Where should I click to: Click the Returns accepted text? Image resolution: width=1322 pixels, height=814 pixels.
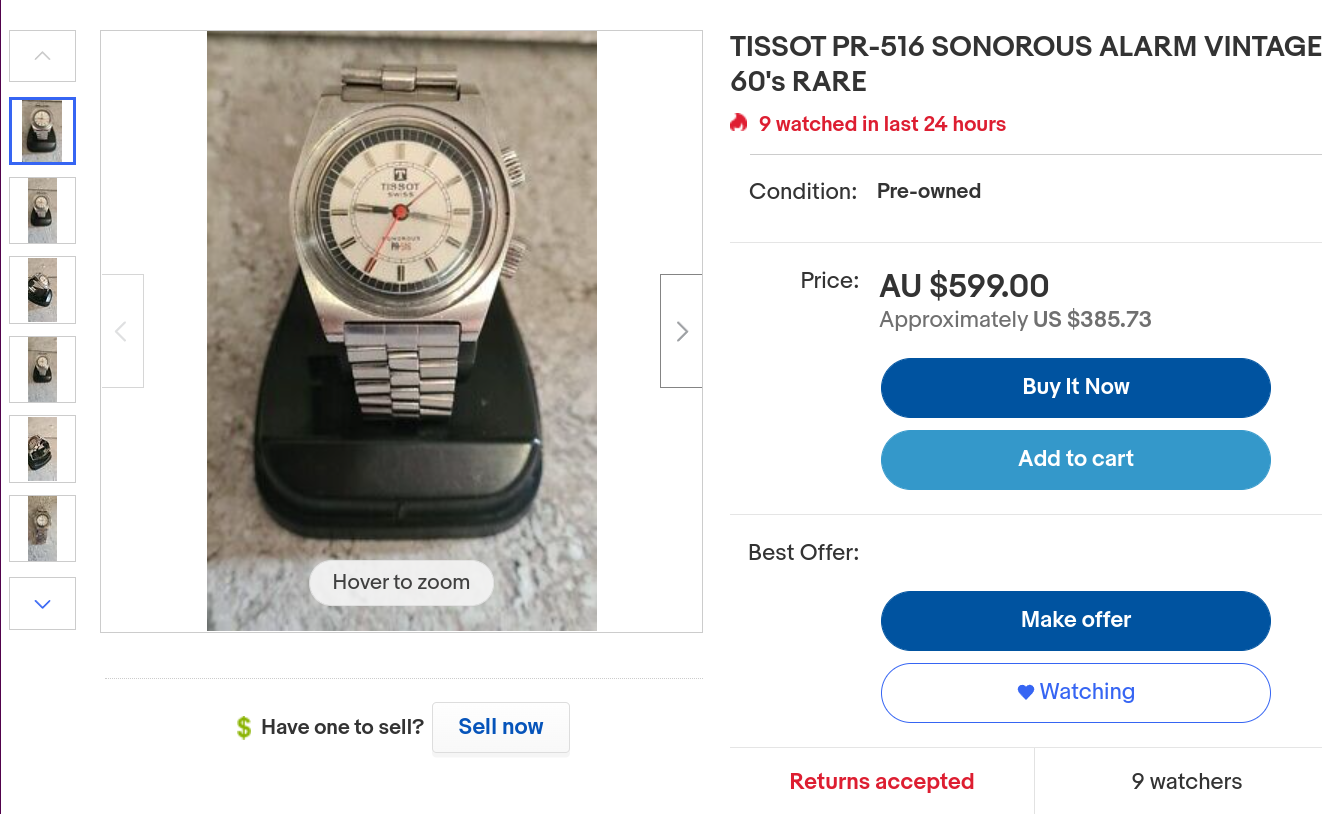[x=881, y=782]
